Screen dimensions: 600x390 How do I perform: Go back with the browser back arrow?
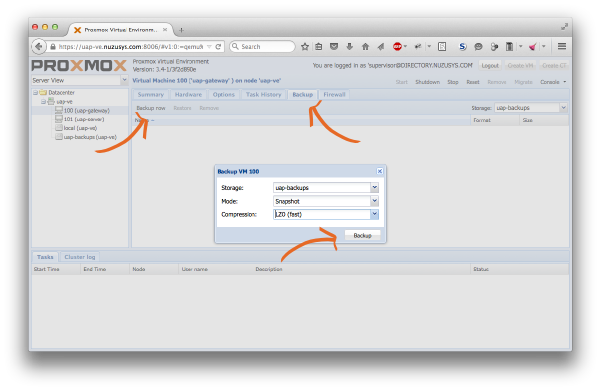[x=39, y=47]
